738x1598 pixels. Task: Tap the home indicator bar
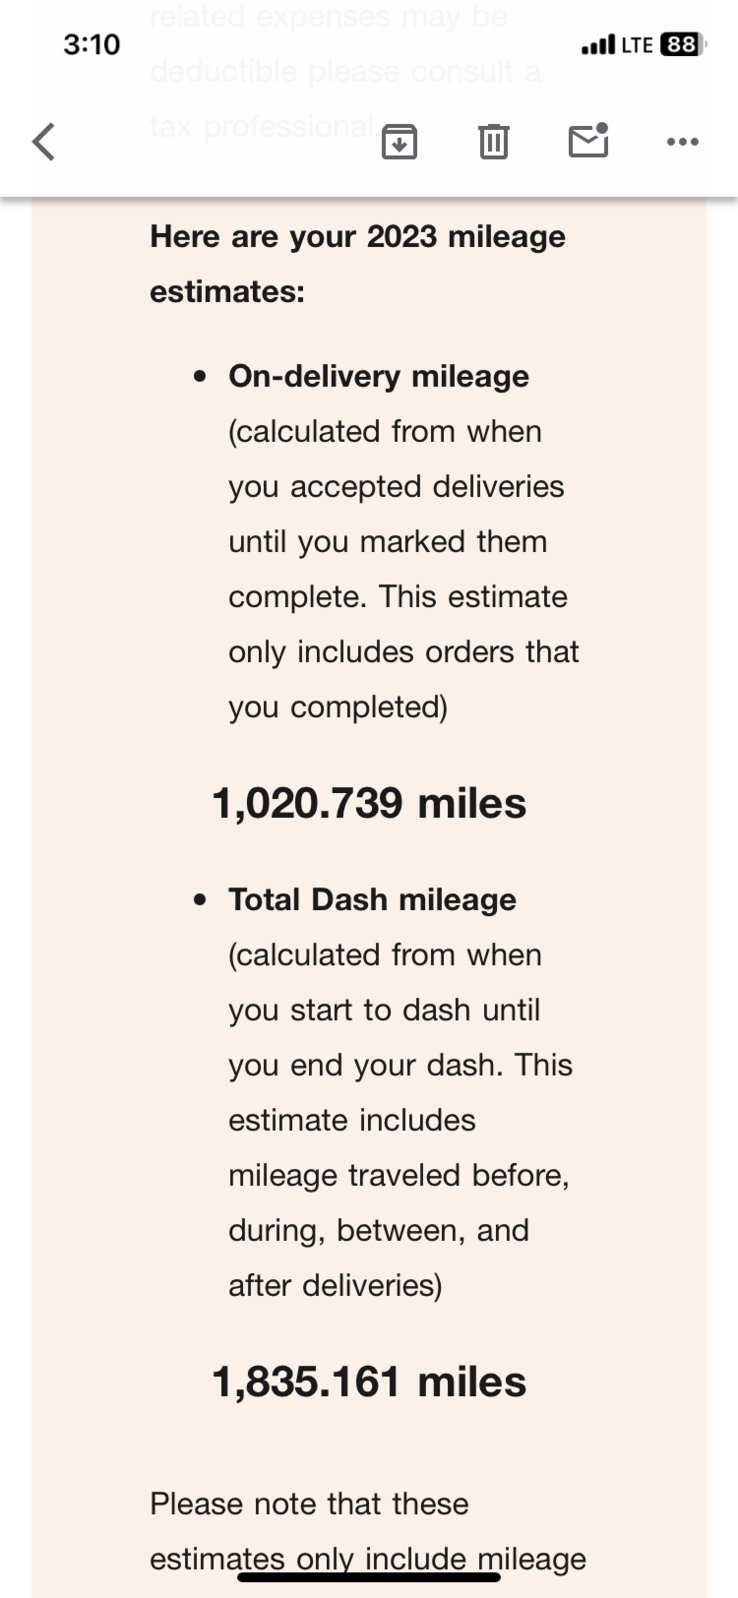click(x=369, y=1577)
